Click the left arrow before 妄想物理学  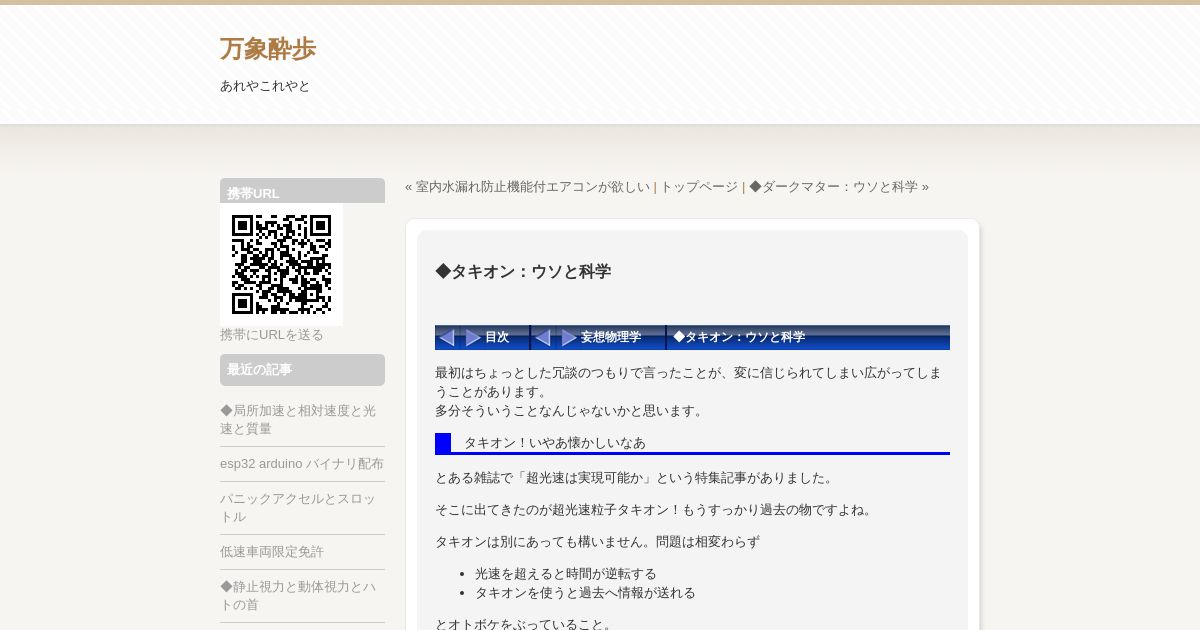[543, 338]
